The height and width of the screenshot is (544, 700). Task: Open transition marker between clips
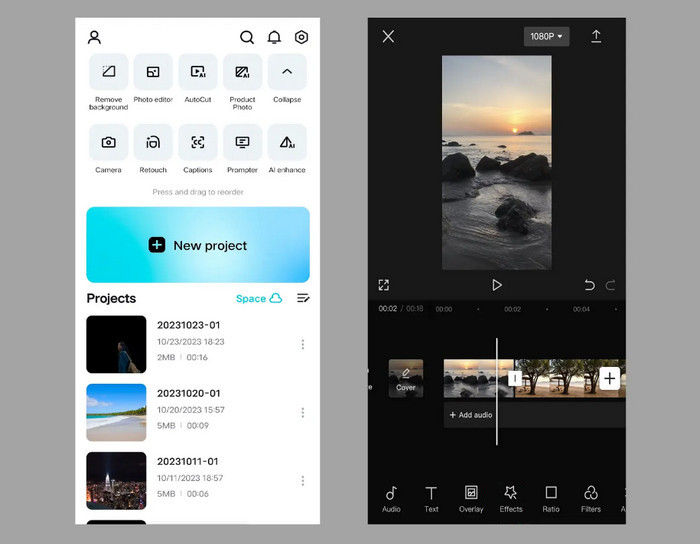pos(515,378)
